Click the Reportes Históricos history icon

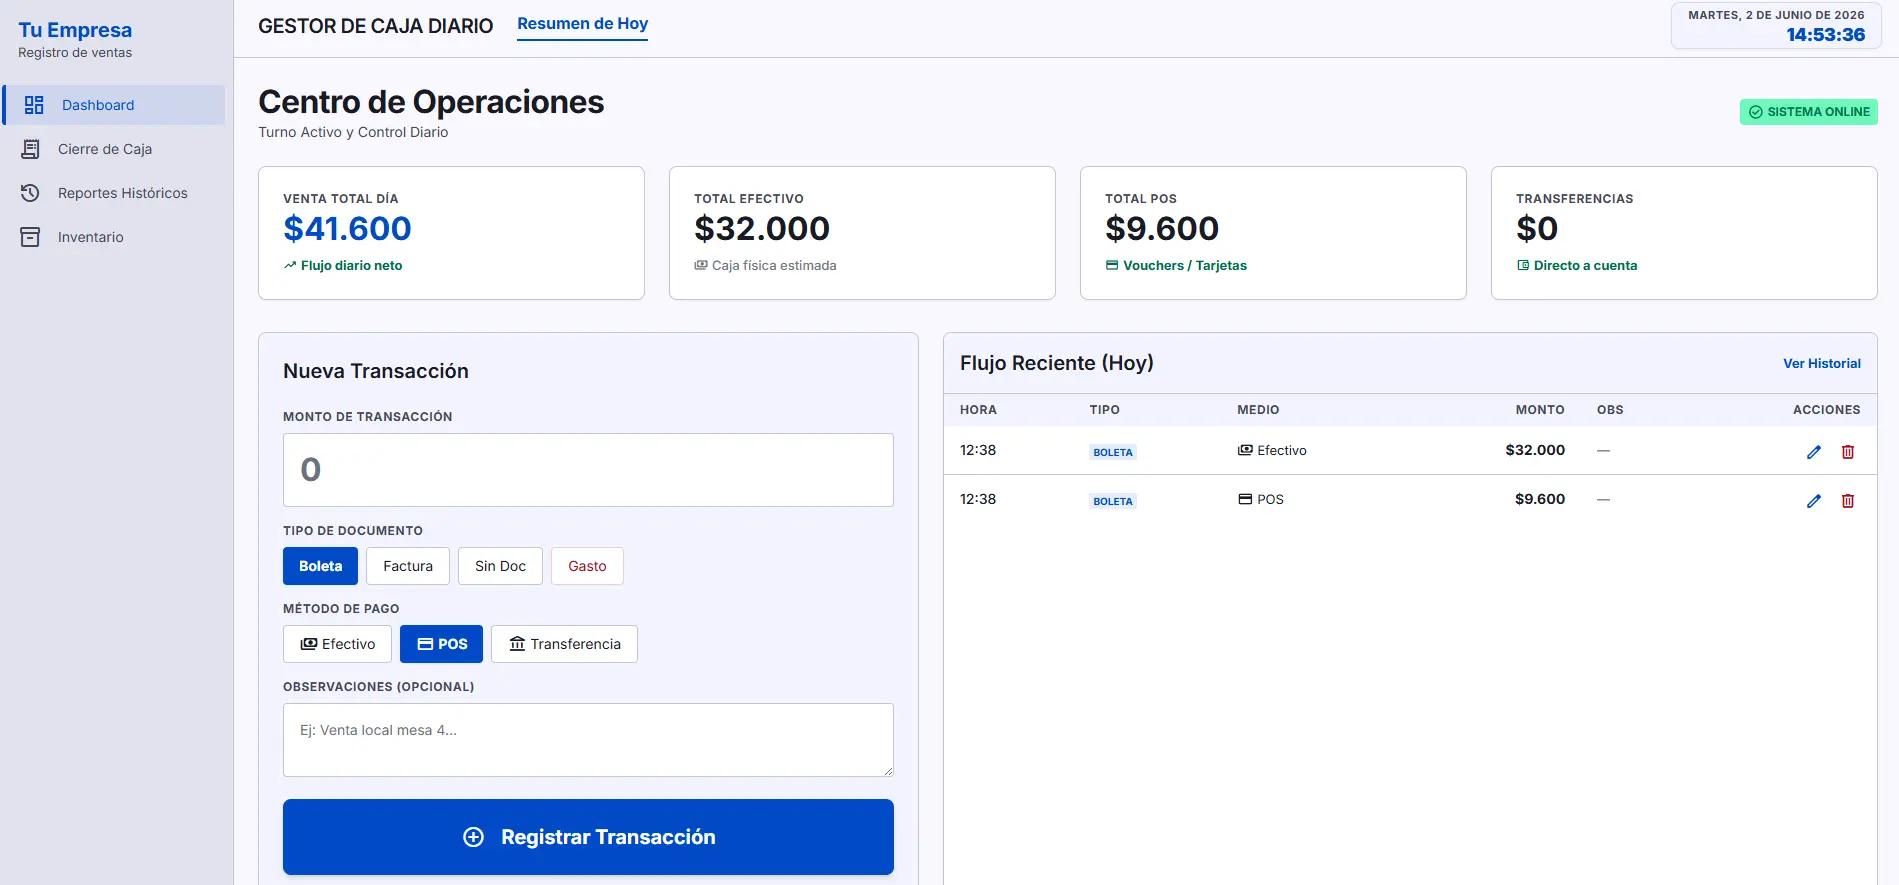tap(31, 193)
